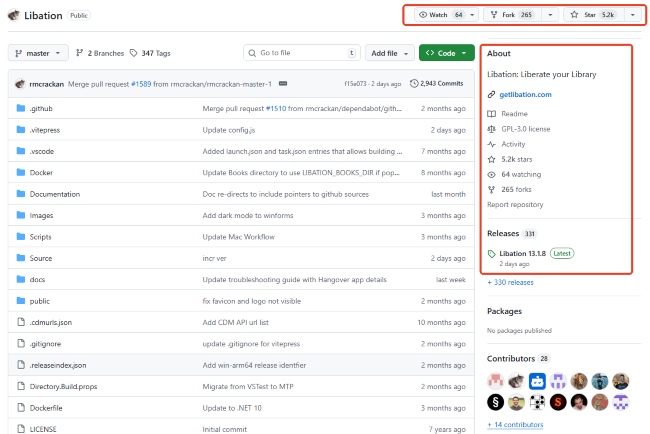Click the star icon next to 5.2k stars
Viewport: 650px width, 434px height.
point(491,159)
